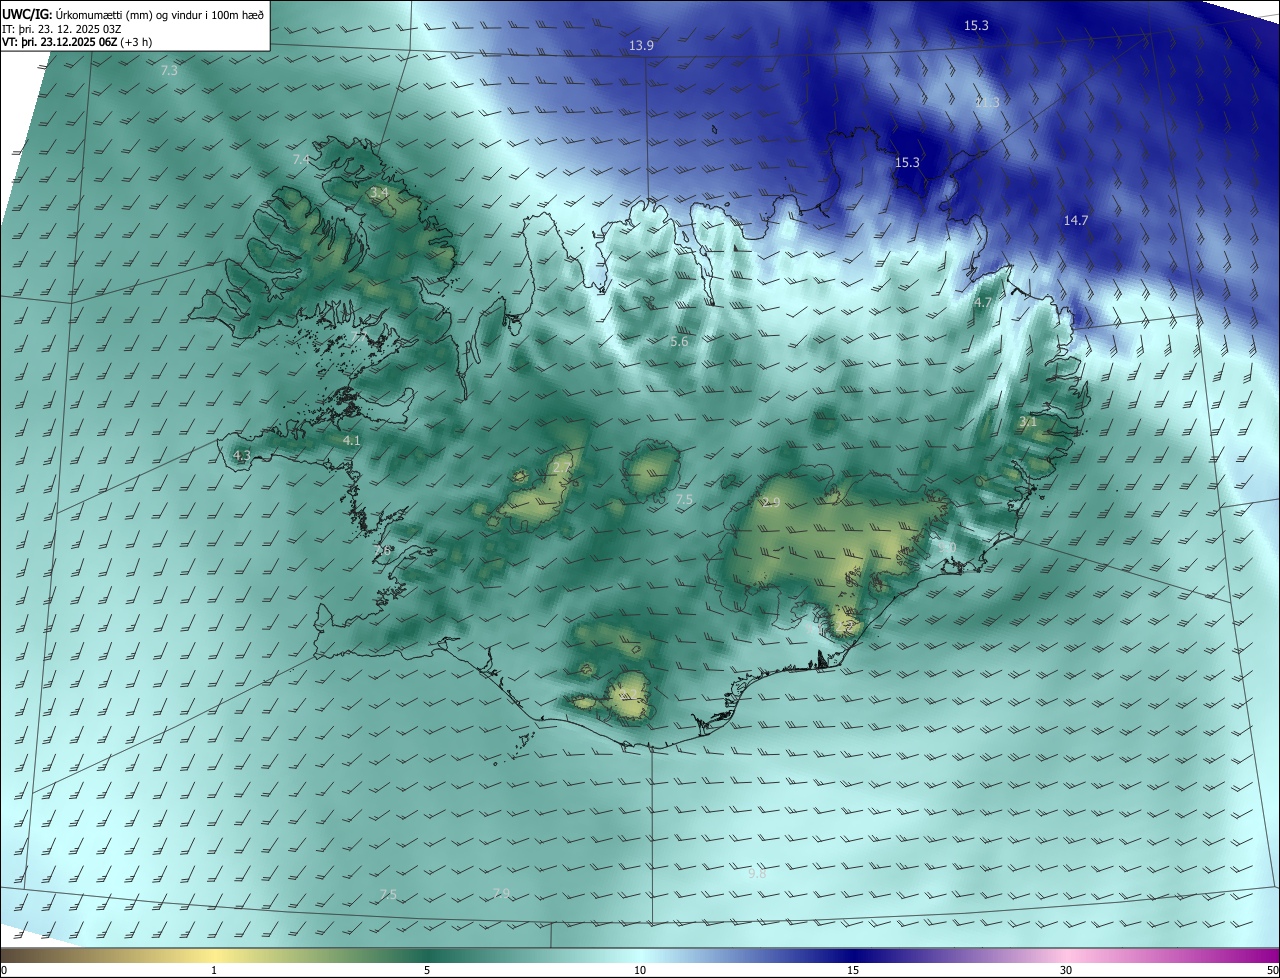This screenshot has width=1280, height=978.
Task: Click the 1 tick on the color scale
Action: [214, 970]
